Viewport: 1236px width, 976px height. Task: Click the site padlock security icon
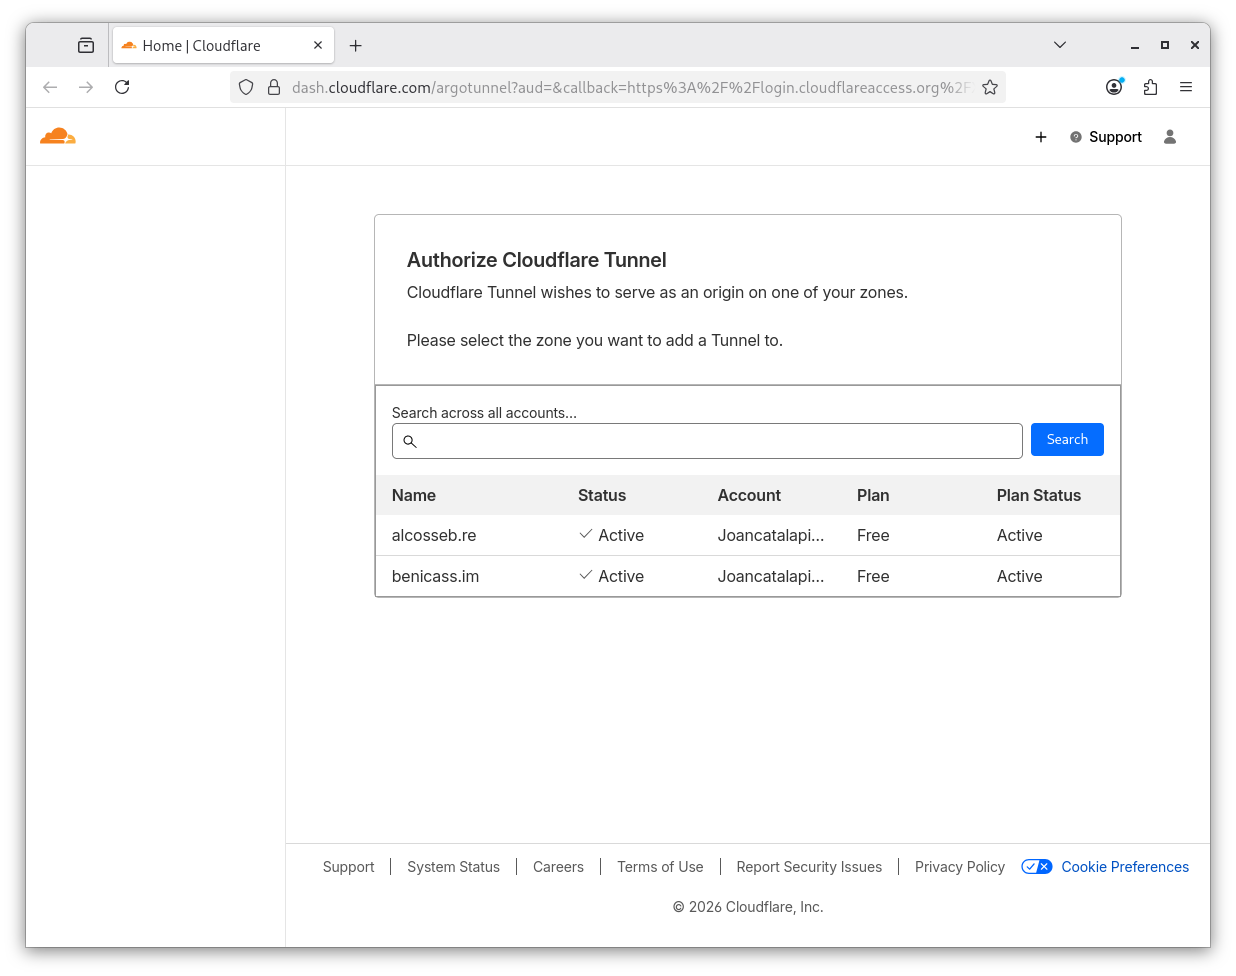[274, 87]
